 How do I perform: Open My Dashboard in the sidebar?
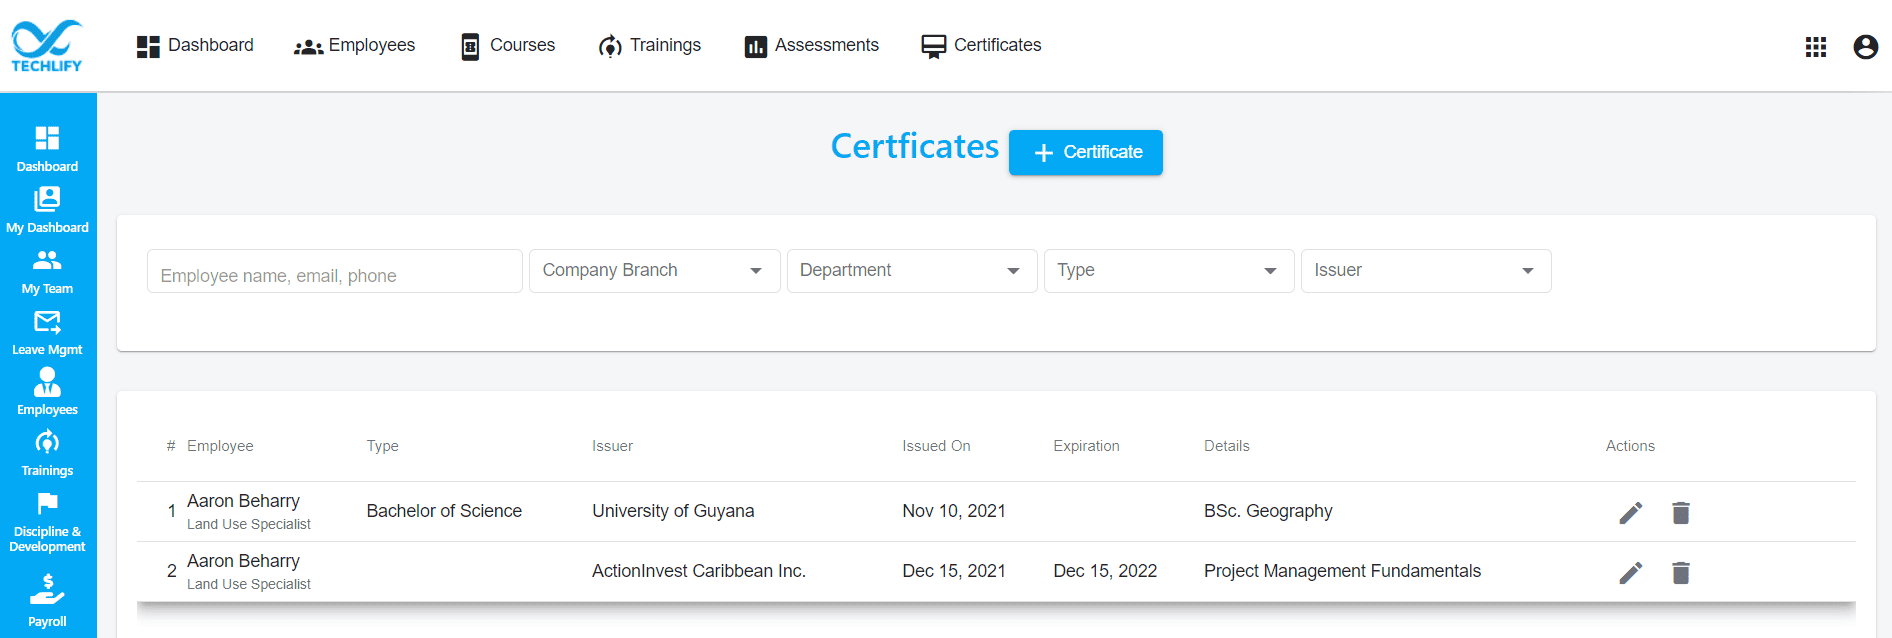coord(47,210)
